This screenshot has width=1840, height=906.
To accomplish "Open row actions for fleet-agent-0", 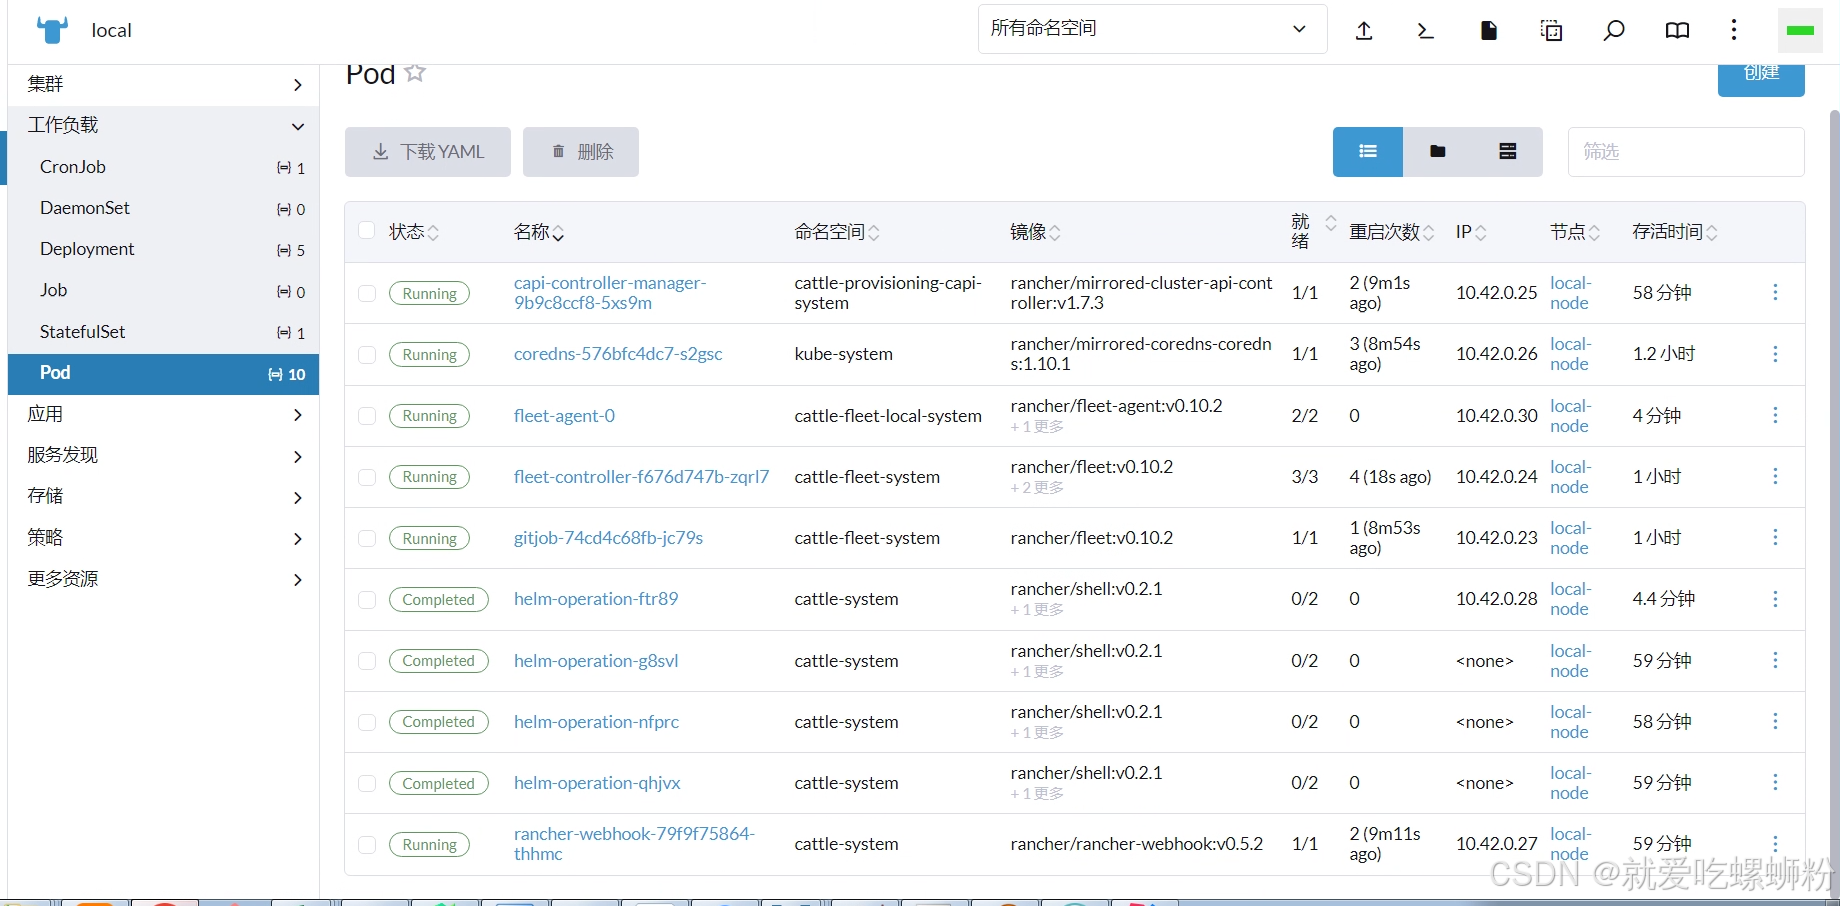I will coord(1775,415).
